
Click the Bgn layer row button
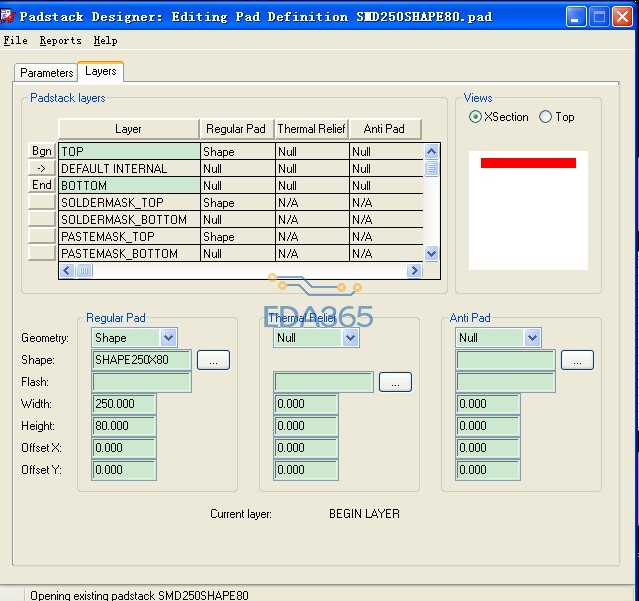42,151
